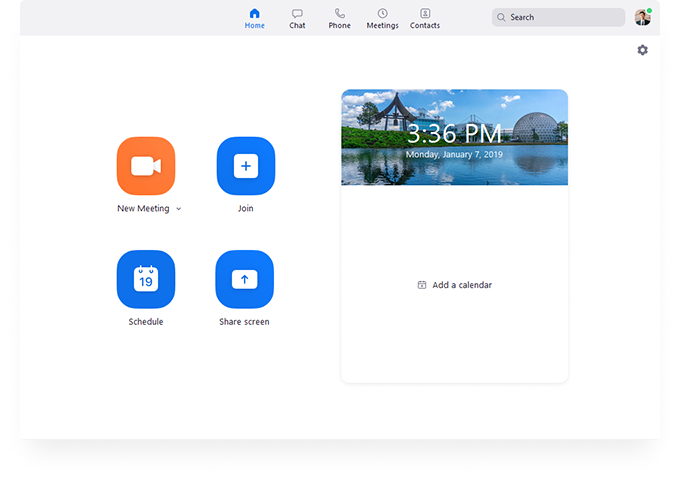Click the Share screen text label

(x=244, y=322)
